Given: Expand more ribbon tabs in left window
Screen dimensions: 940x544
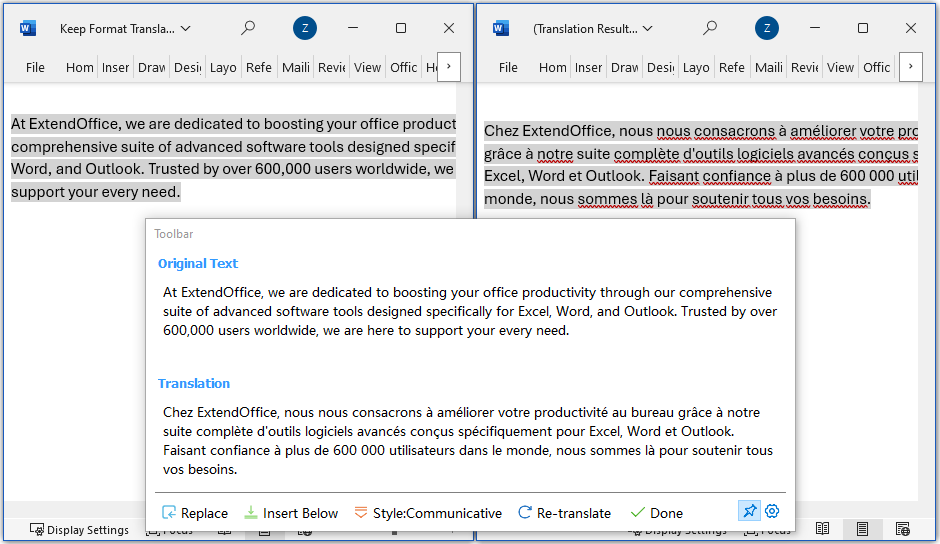Looking at the screenshot, I should [x=449, y=67].
